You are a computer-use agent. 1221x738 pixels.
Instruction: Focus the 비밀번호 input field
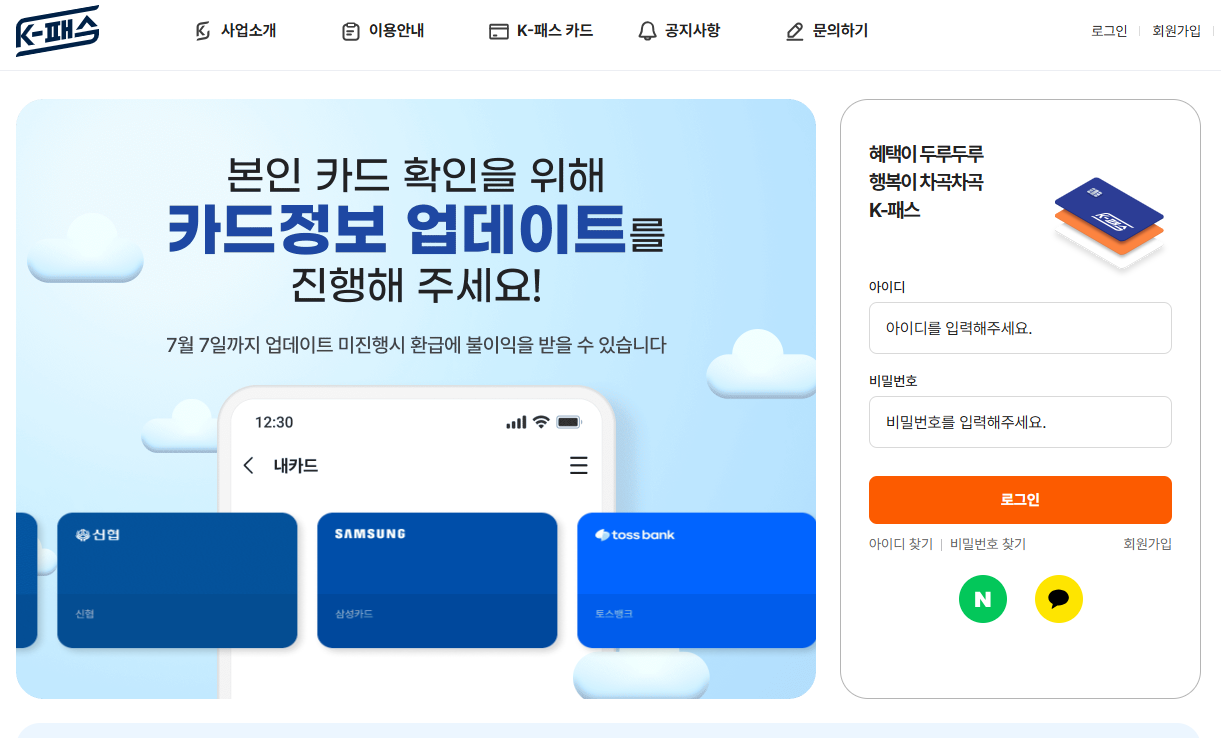1020,422
